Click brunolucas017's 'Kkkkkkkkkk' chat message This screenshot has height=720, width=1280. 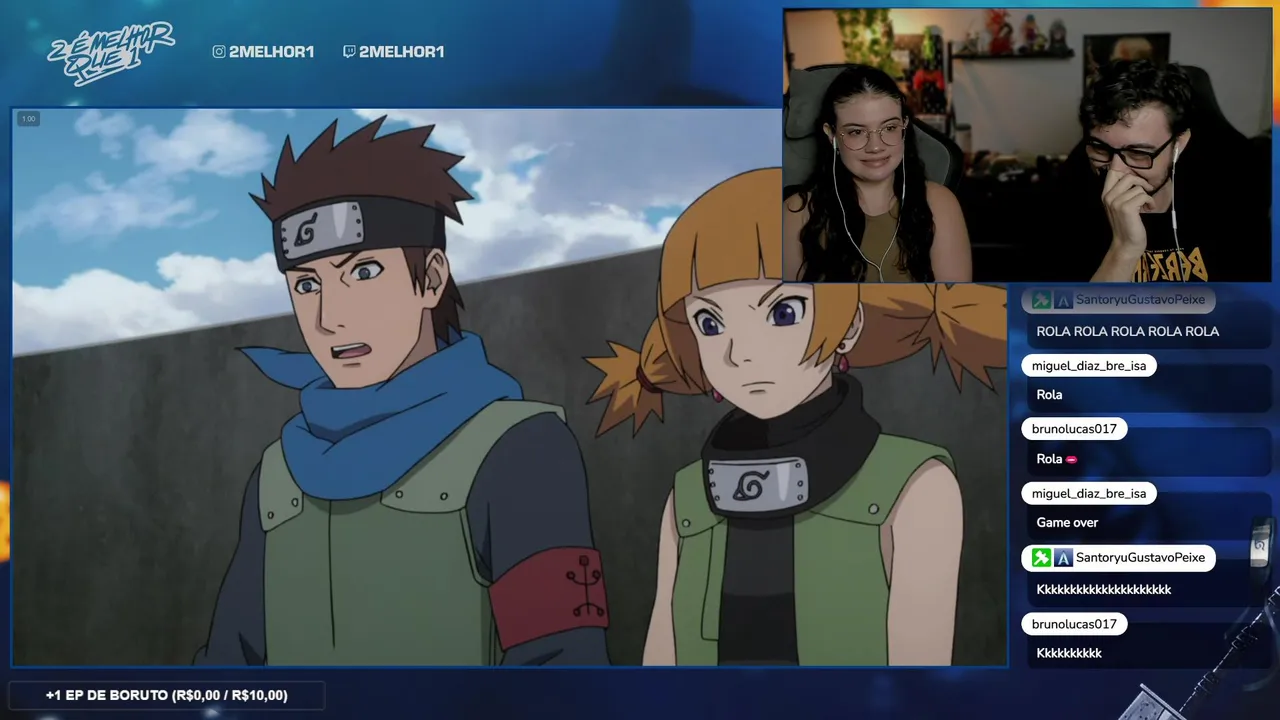click(x=1069, y=653)
